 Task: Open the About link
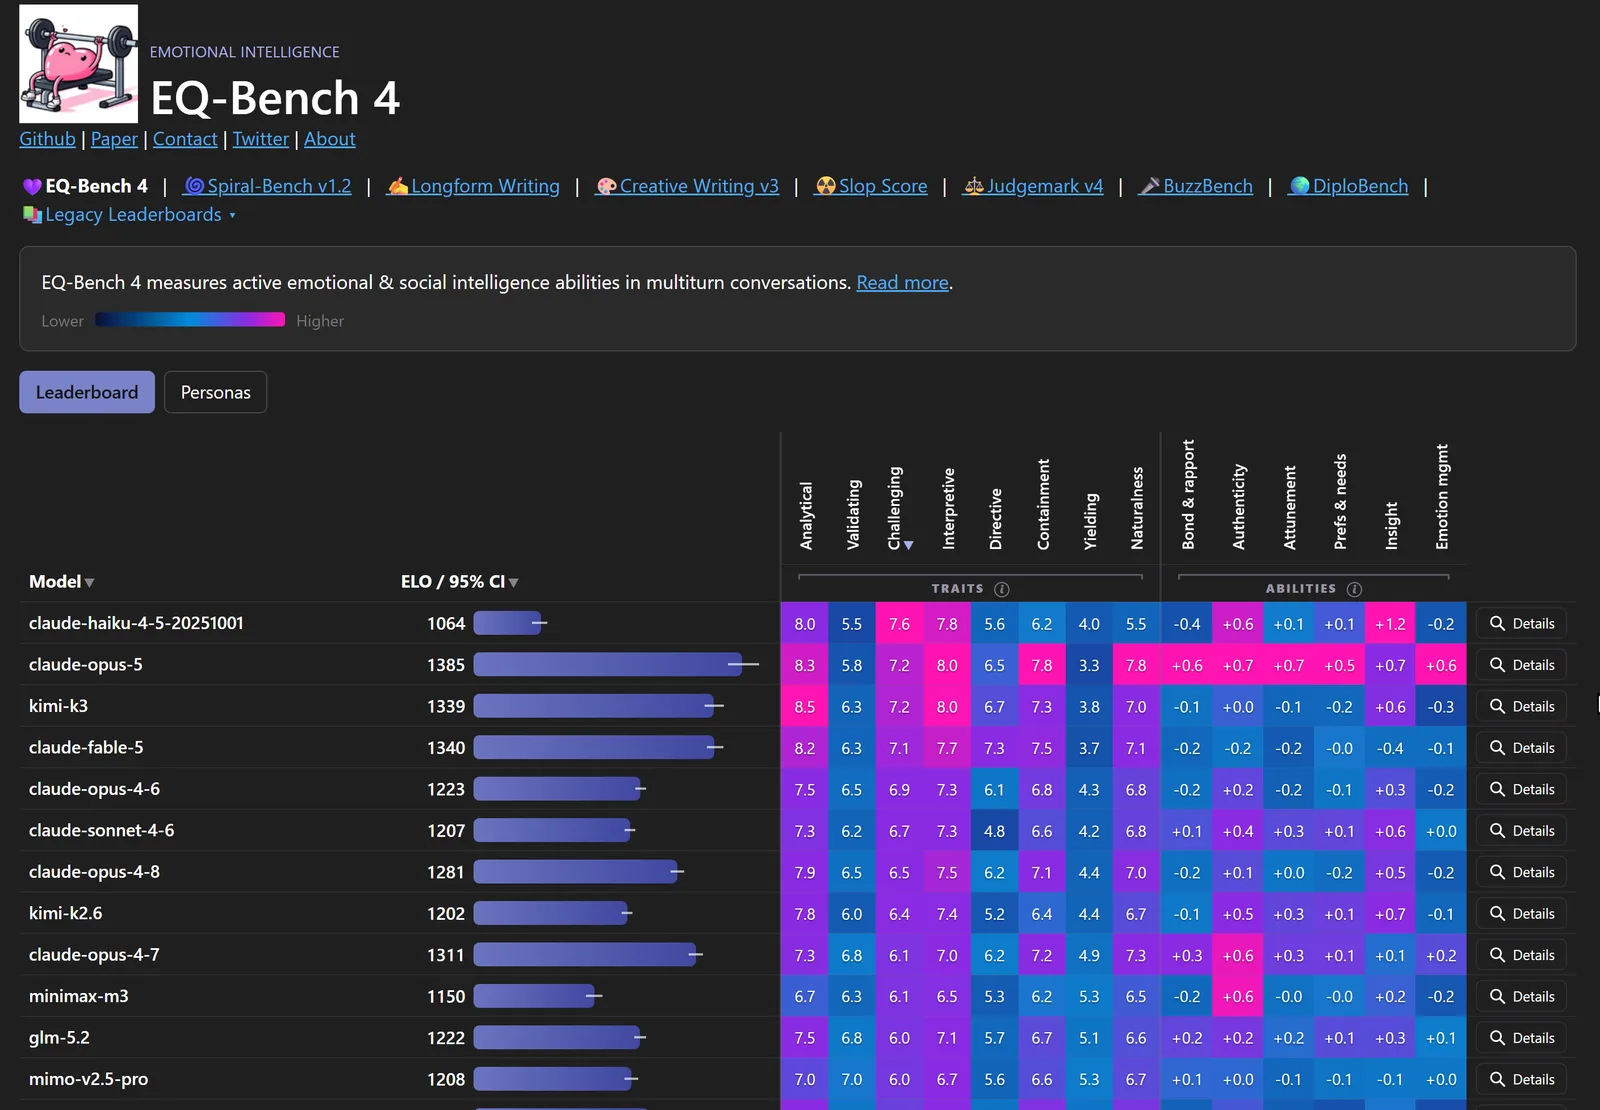[x=330, y=139]
